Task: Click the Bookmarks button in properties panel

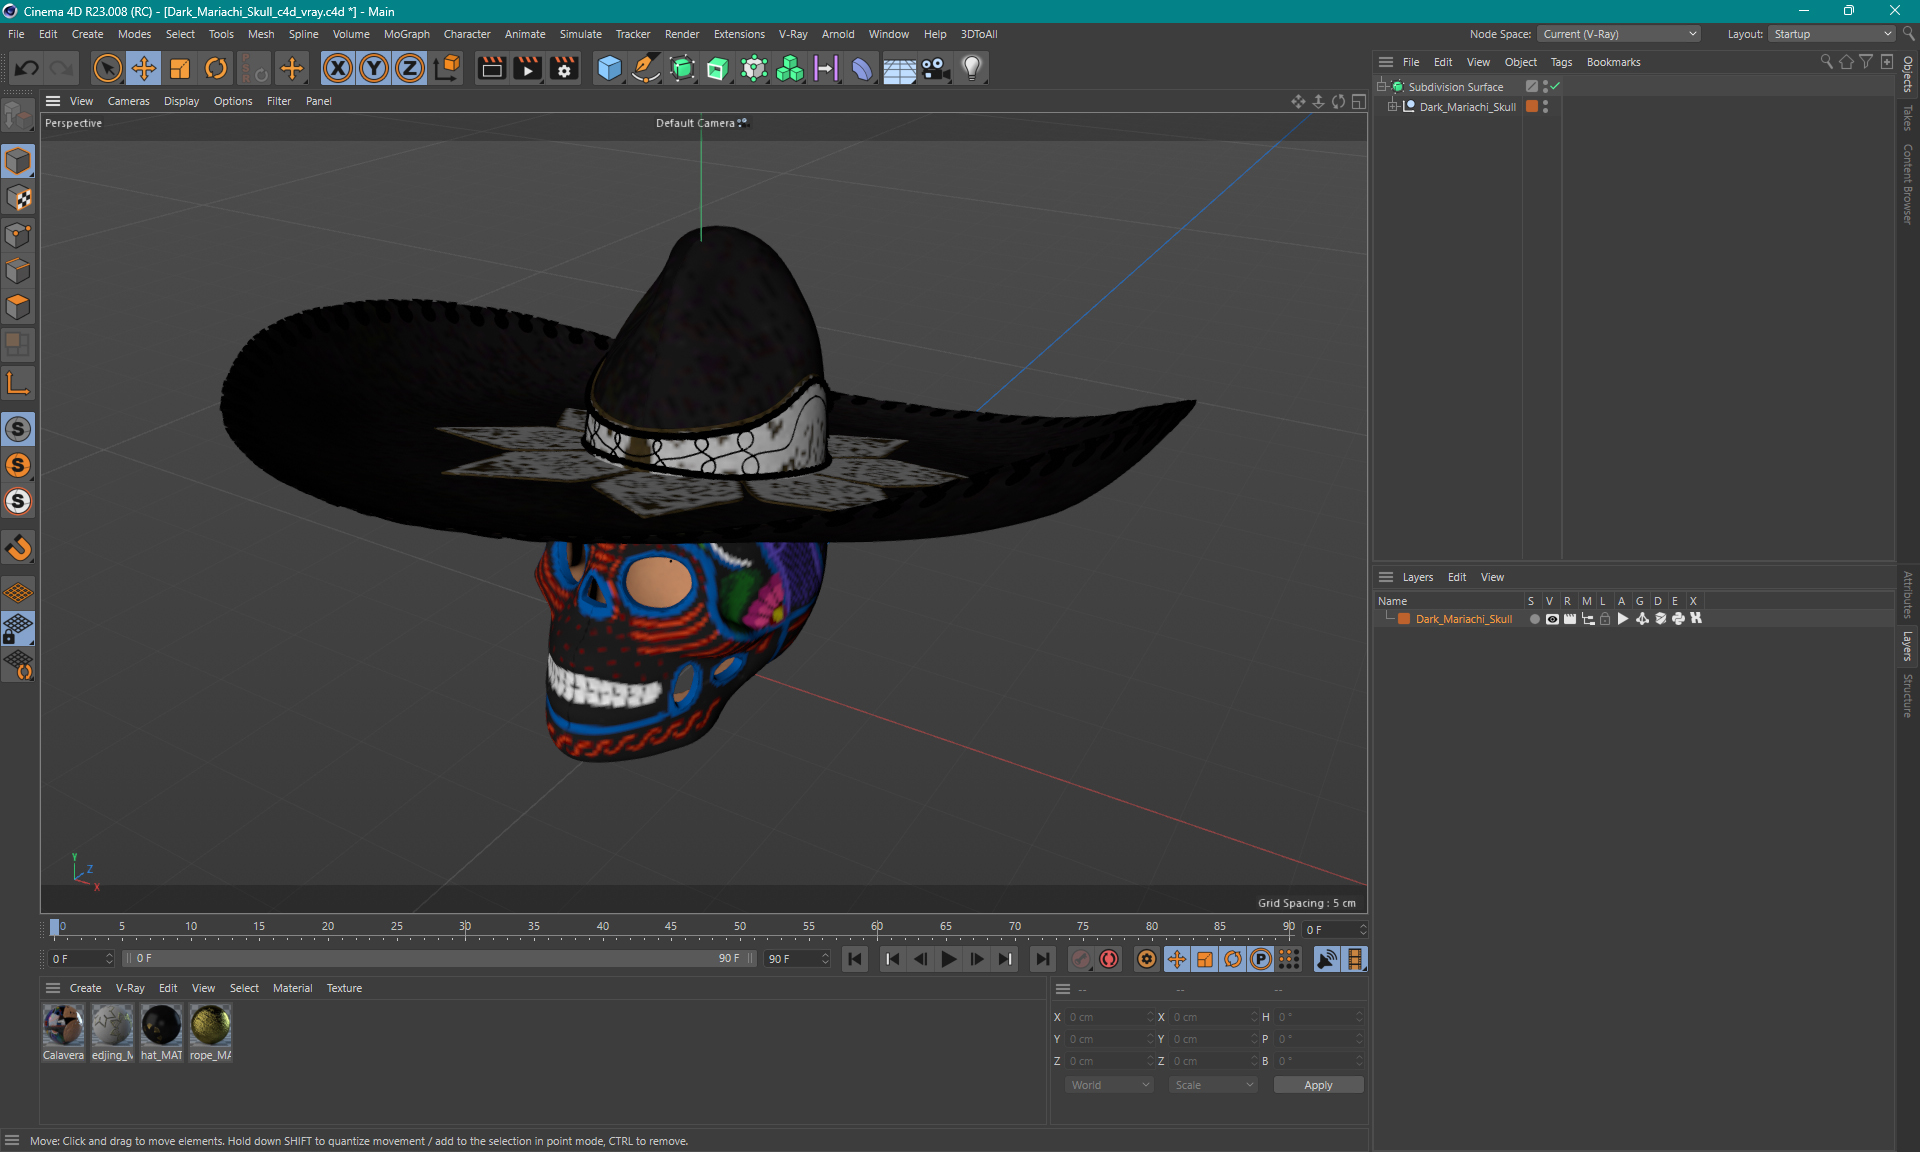Action: pos(1614,62)
